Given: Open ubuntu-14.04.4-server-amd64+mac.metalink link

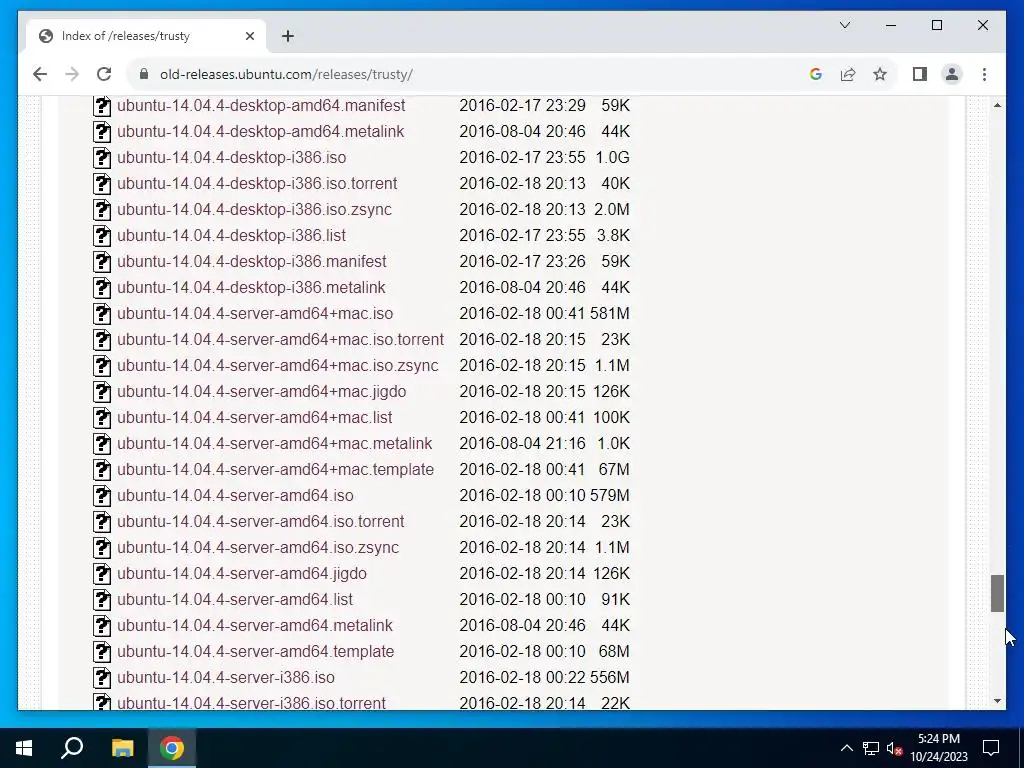Looking at the screenshot, I should click(275, 443).
